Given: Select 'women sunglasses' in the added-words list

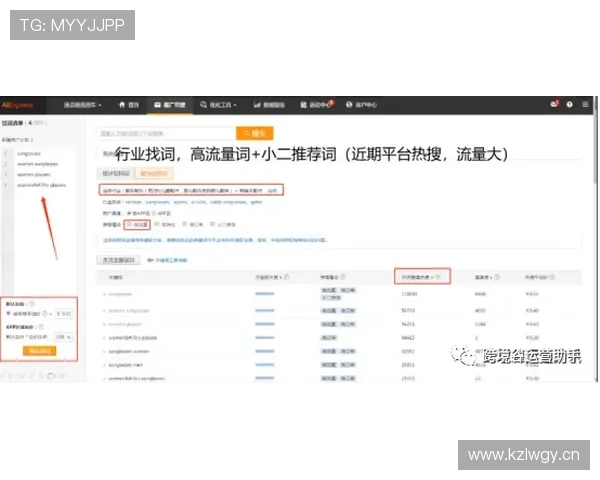Looking at the screenshot, I should point(38,164).
